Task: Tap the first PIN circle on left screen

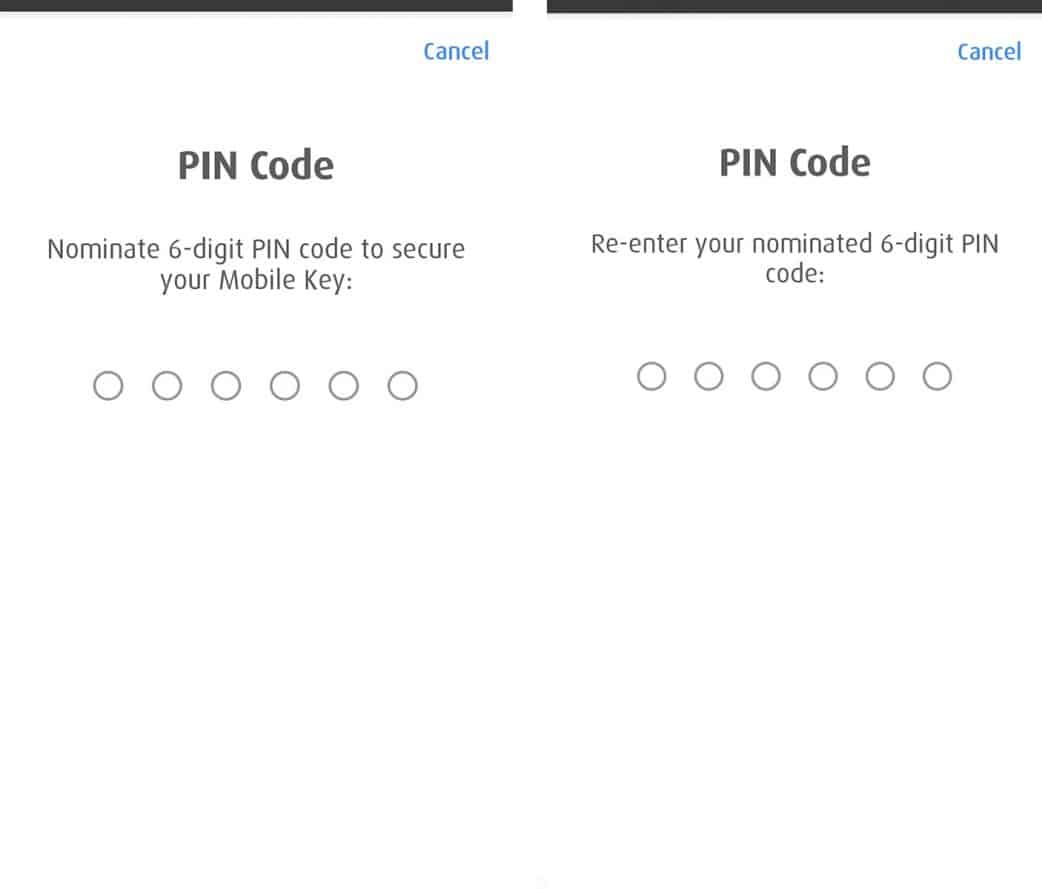Action: [x=108, y=385]
